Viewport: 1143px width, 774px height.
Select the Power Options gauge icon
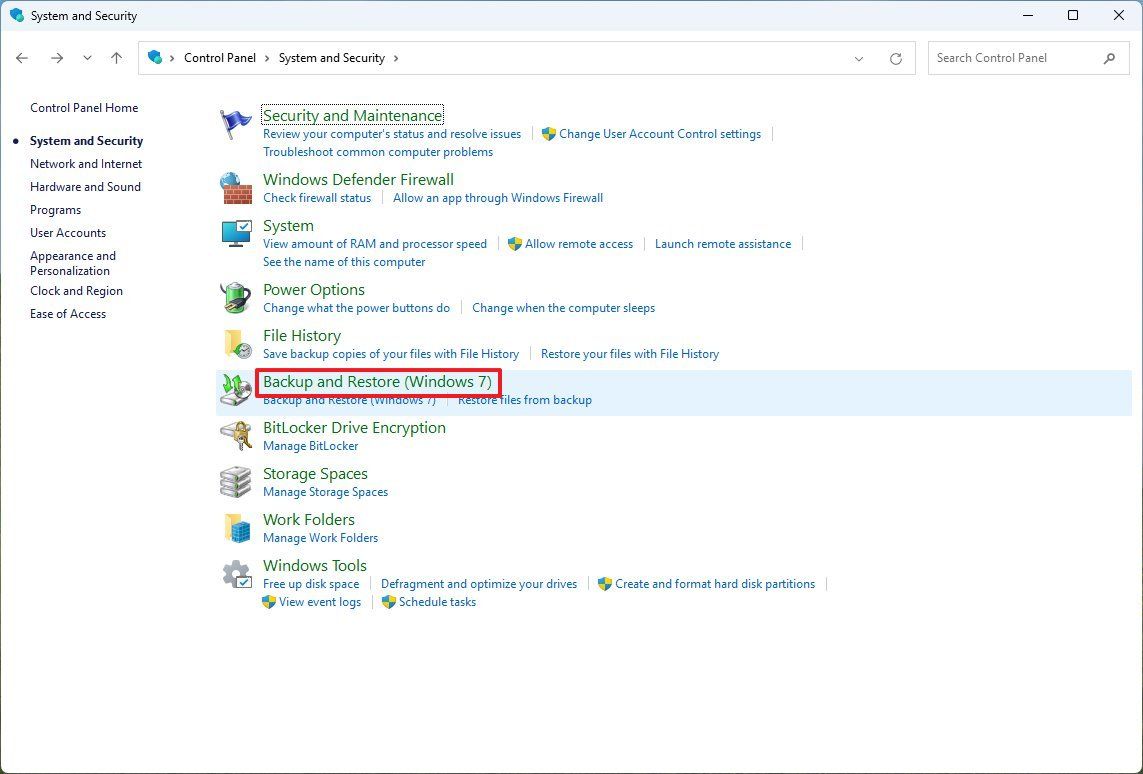pyautogui.click(x=234, y=297)
